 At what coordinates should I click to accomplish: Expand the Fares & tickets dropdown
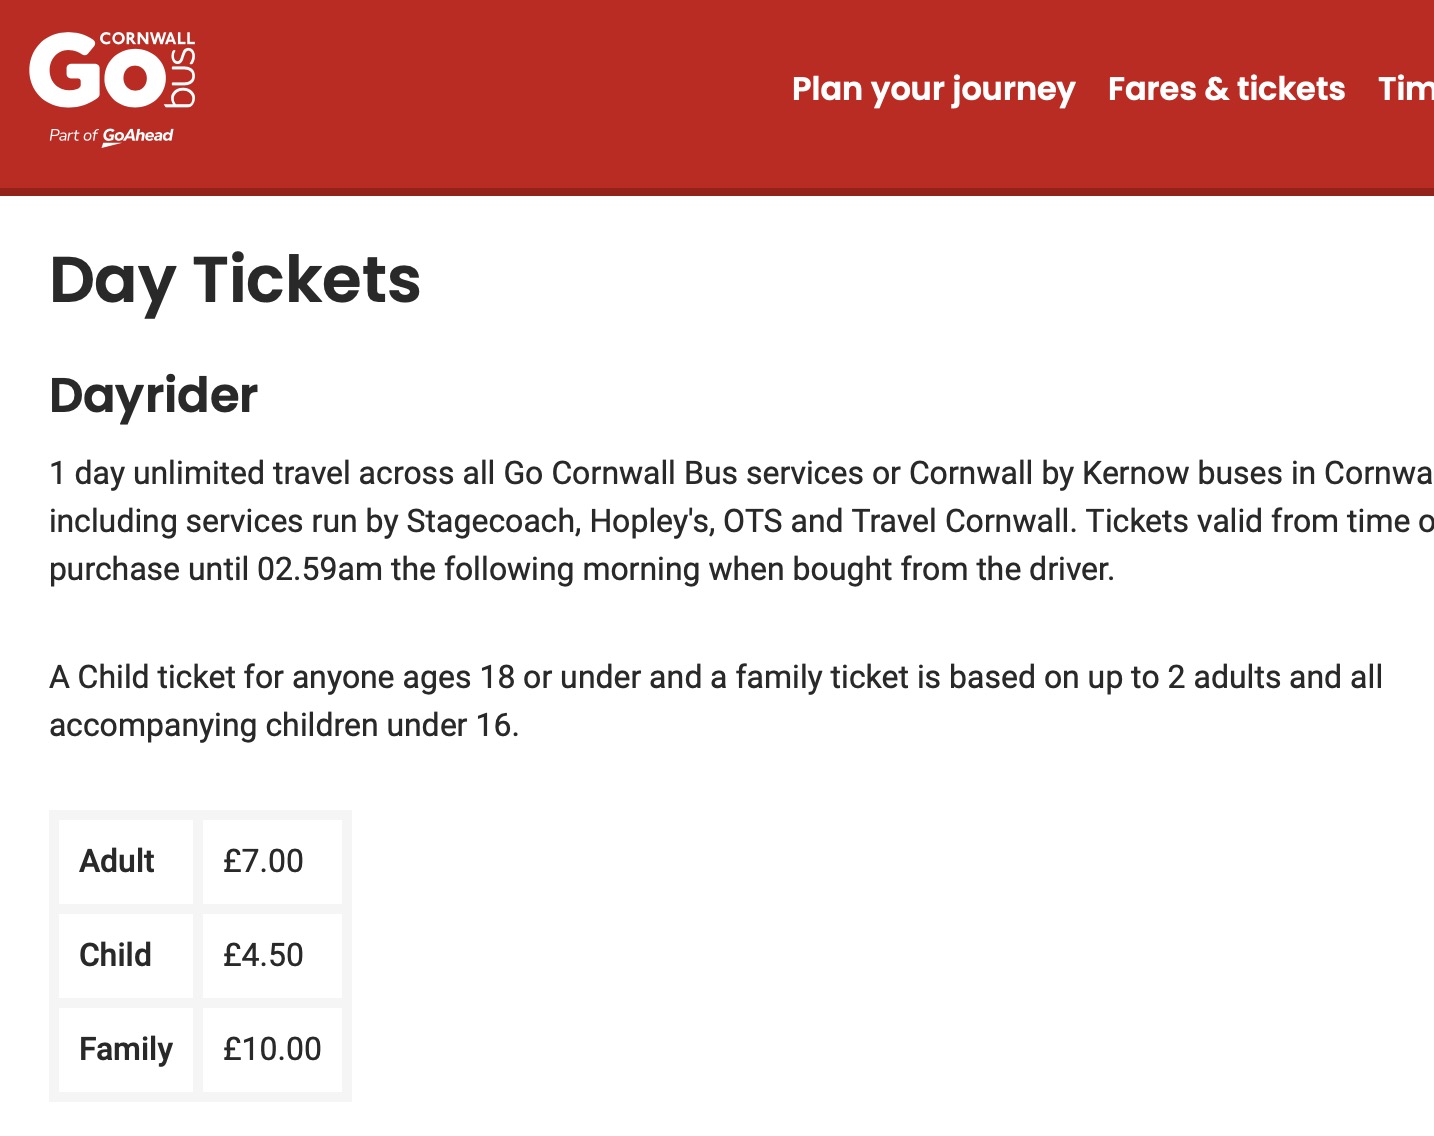(x=1226, y=90)
